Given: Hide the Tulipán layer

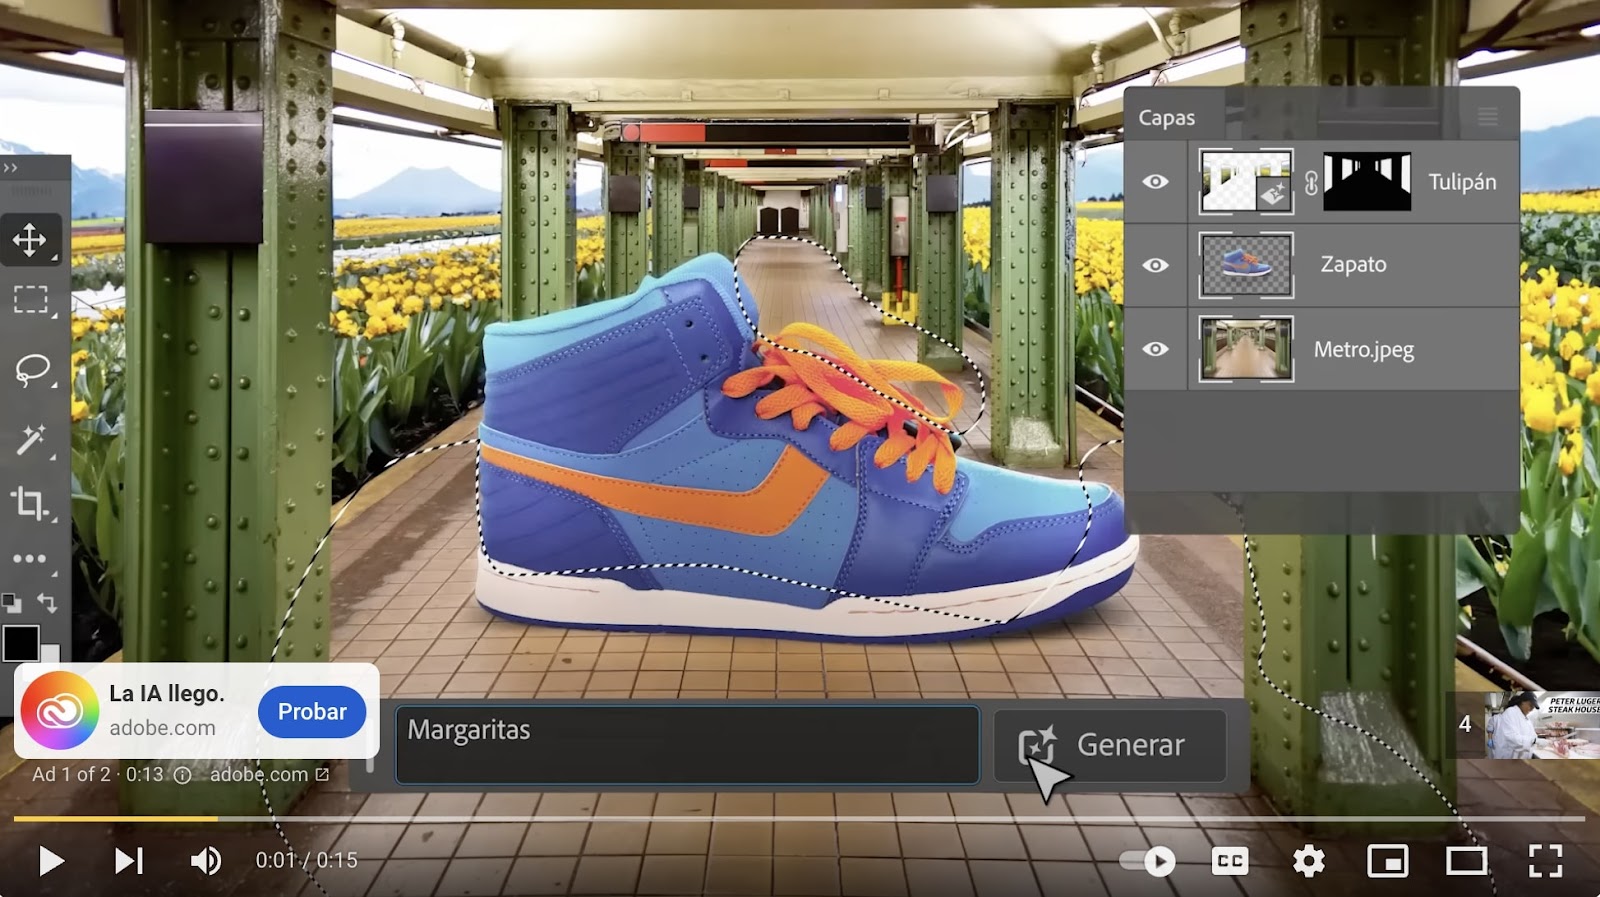Looking at the screenshot, I should (1155, 182).
